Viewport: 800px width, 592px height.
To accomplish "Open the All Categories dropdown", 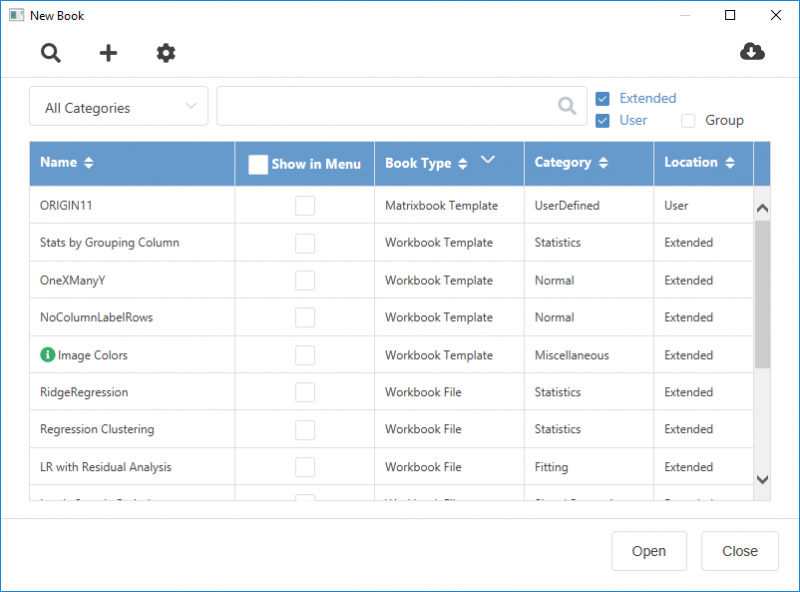I will click(119, 107).
